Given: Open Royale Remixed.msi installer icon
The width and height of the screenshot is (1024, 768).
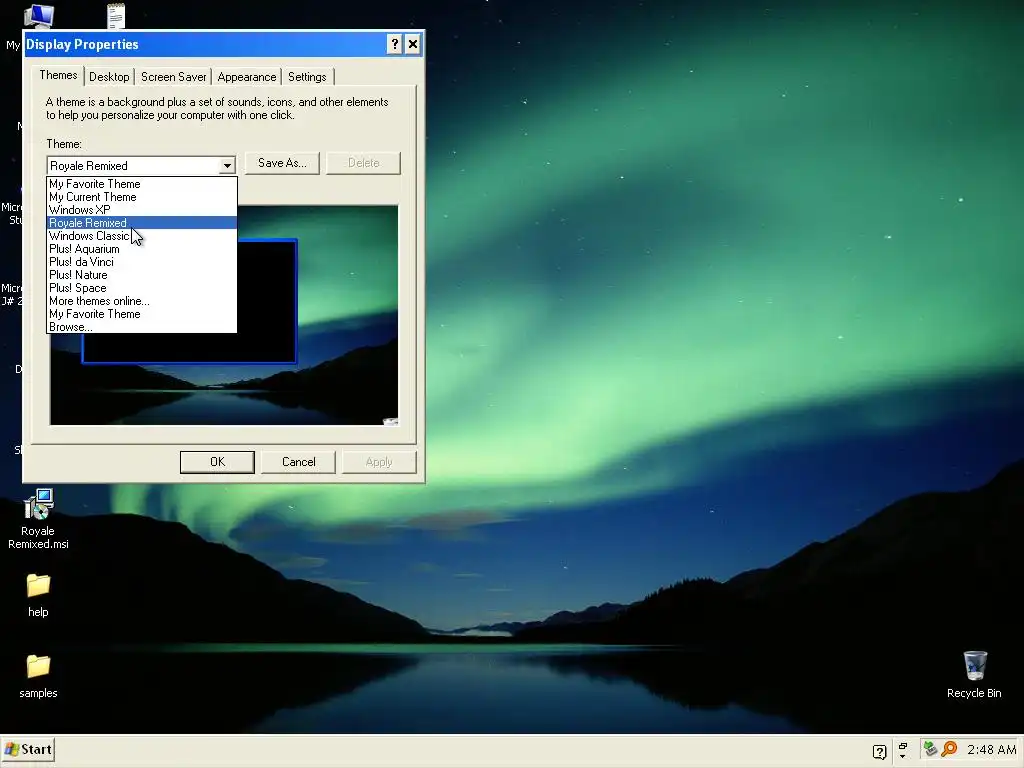Looking at the screenshot, I should 38,519.
